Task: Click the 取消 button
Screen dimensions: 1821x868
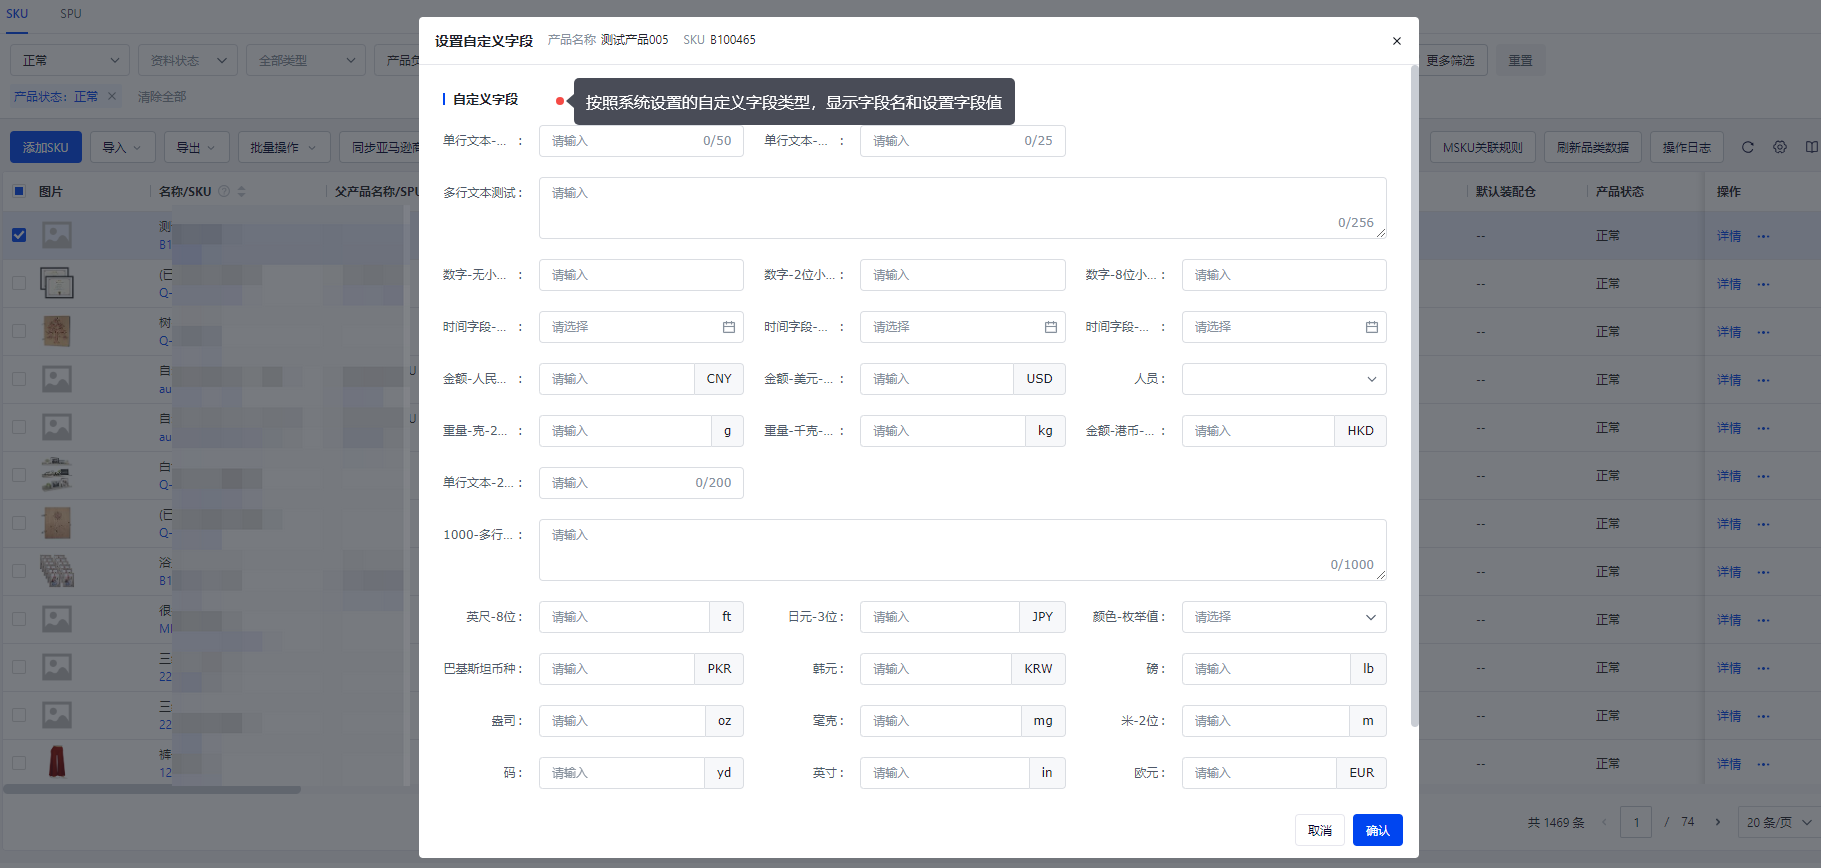Action: (x=1319, y=830)
